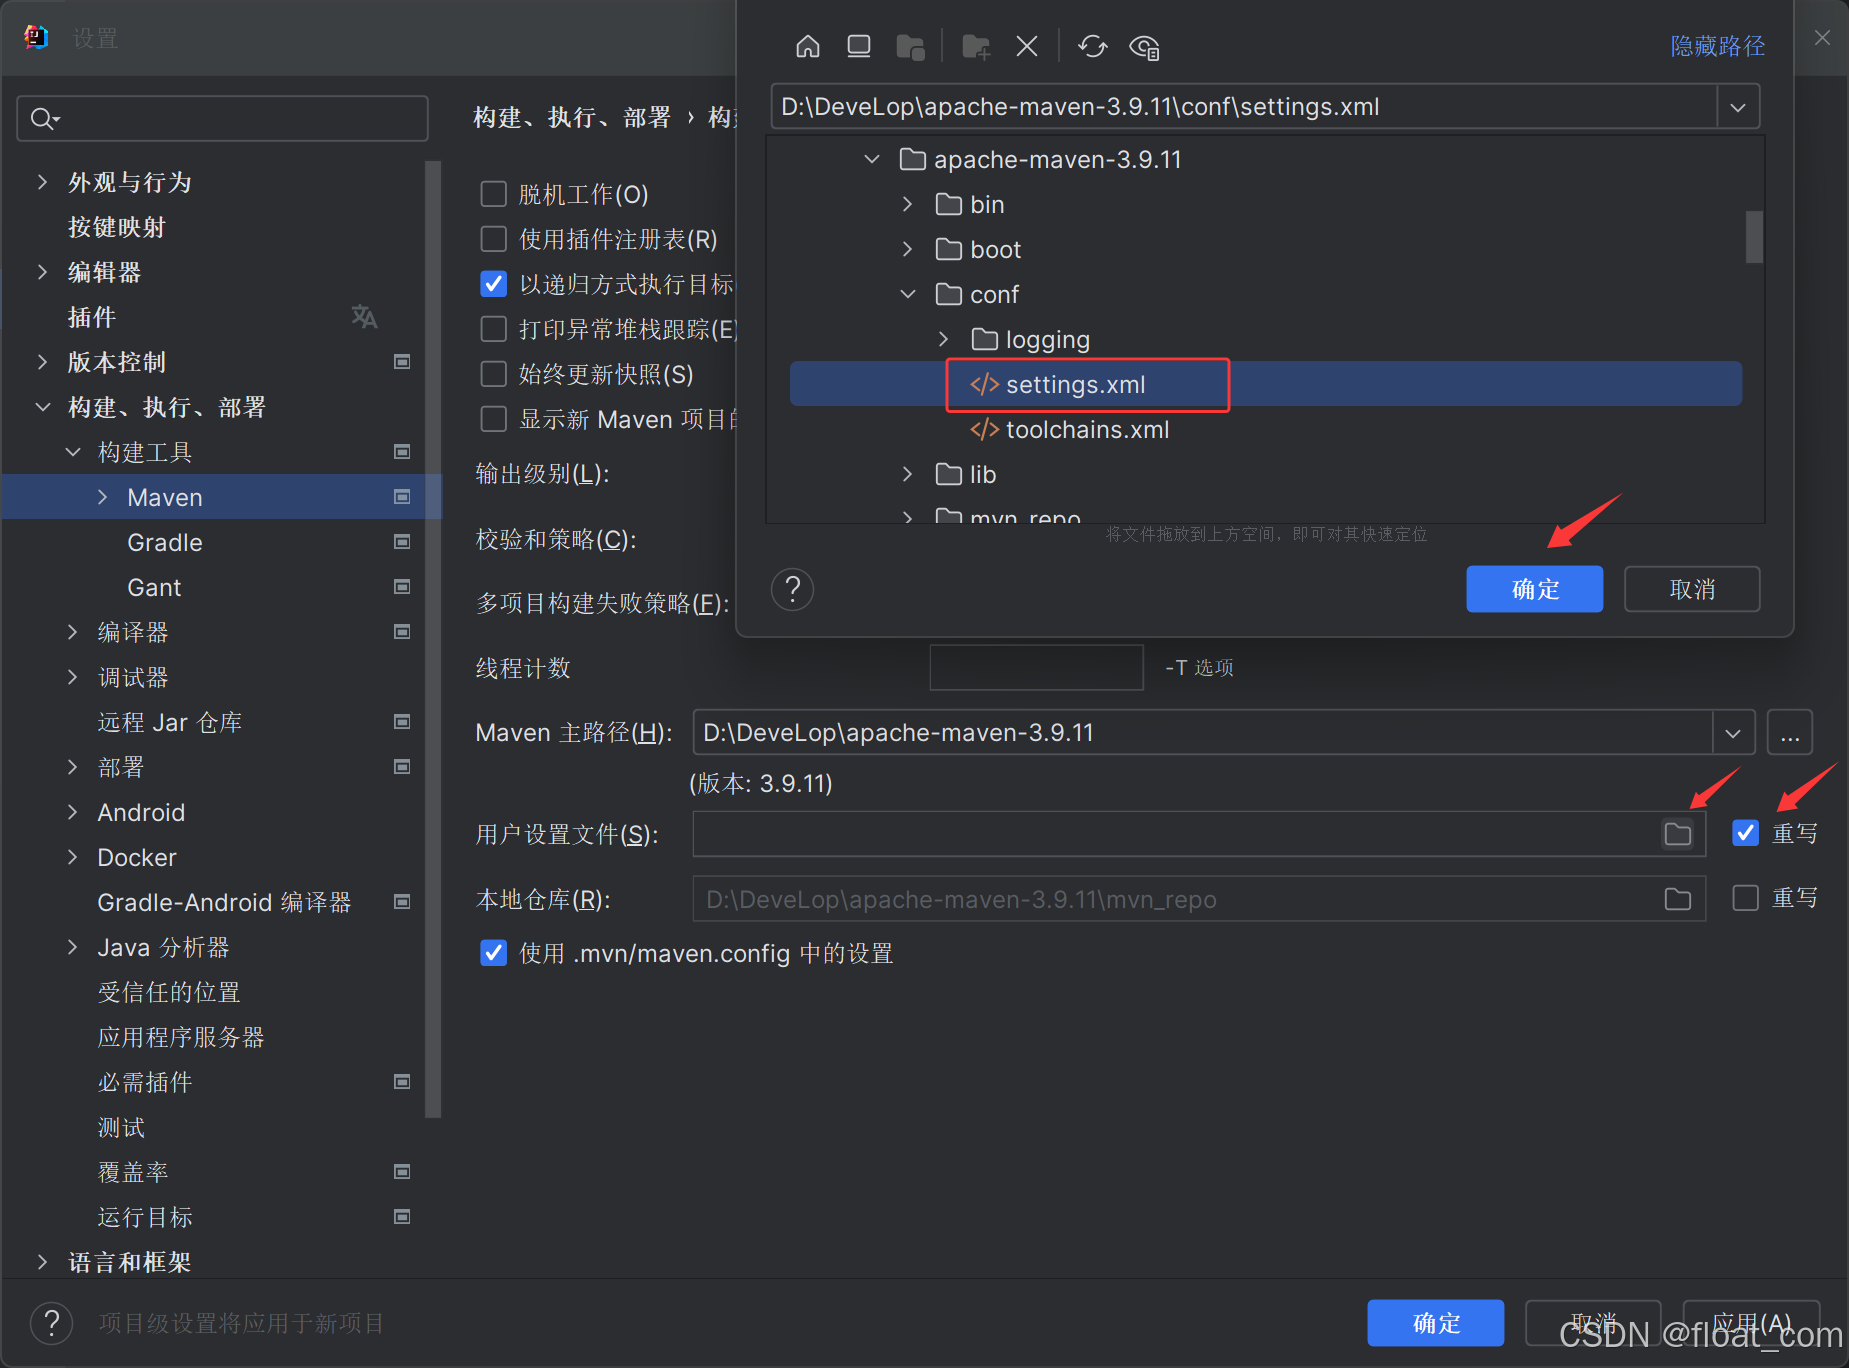Viewport: 1849px width, 1368px height.
Task: Browse for user settings file folder icon
Action: [1677, 834]
